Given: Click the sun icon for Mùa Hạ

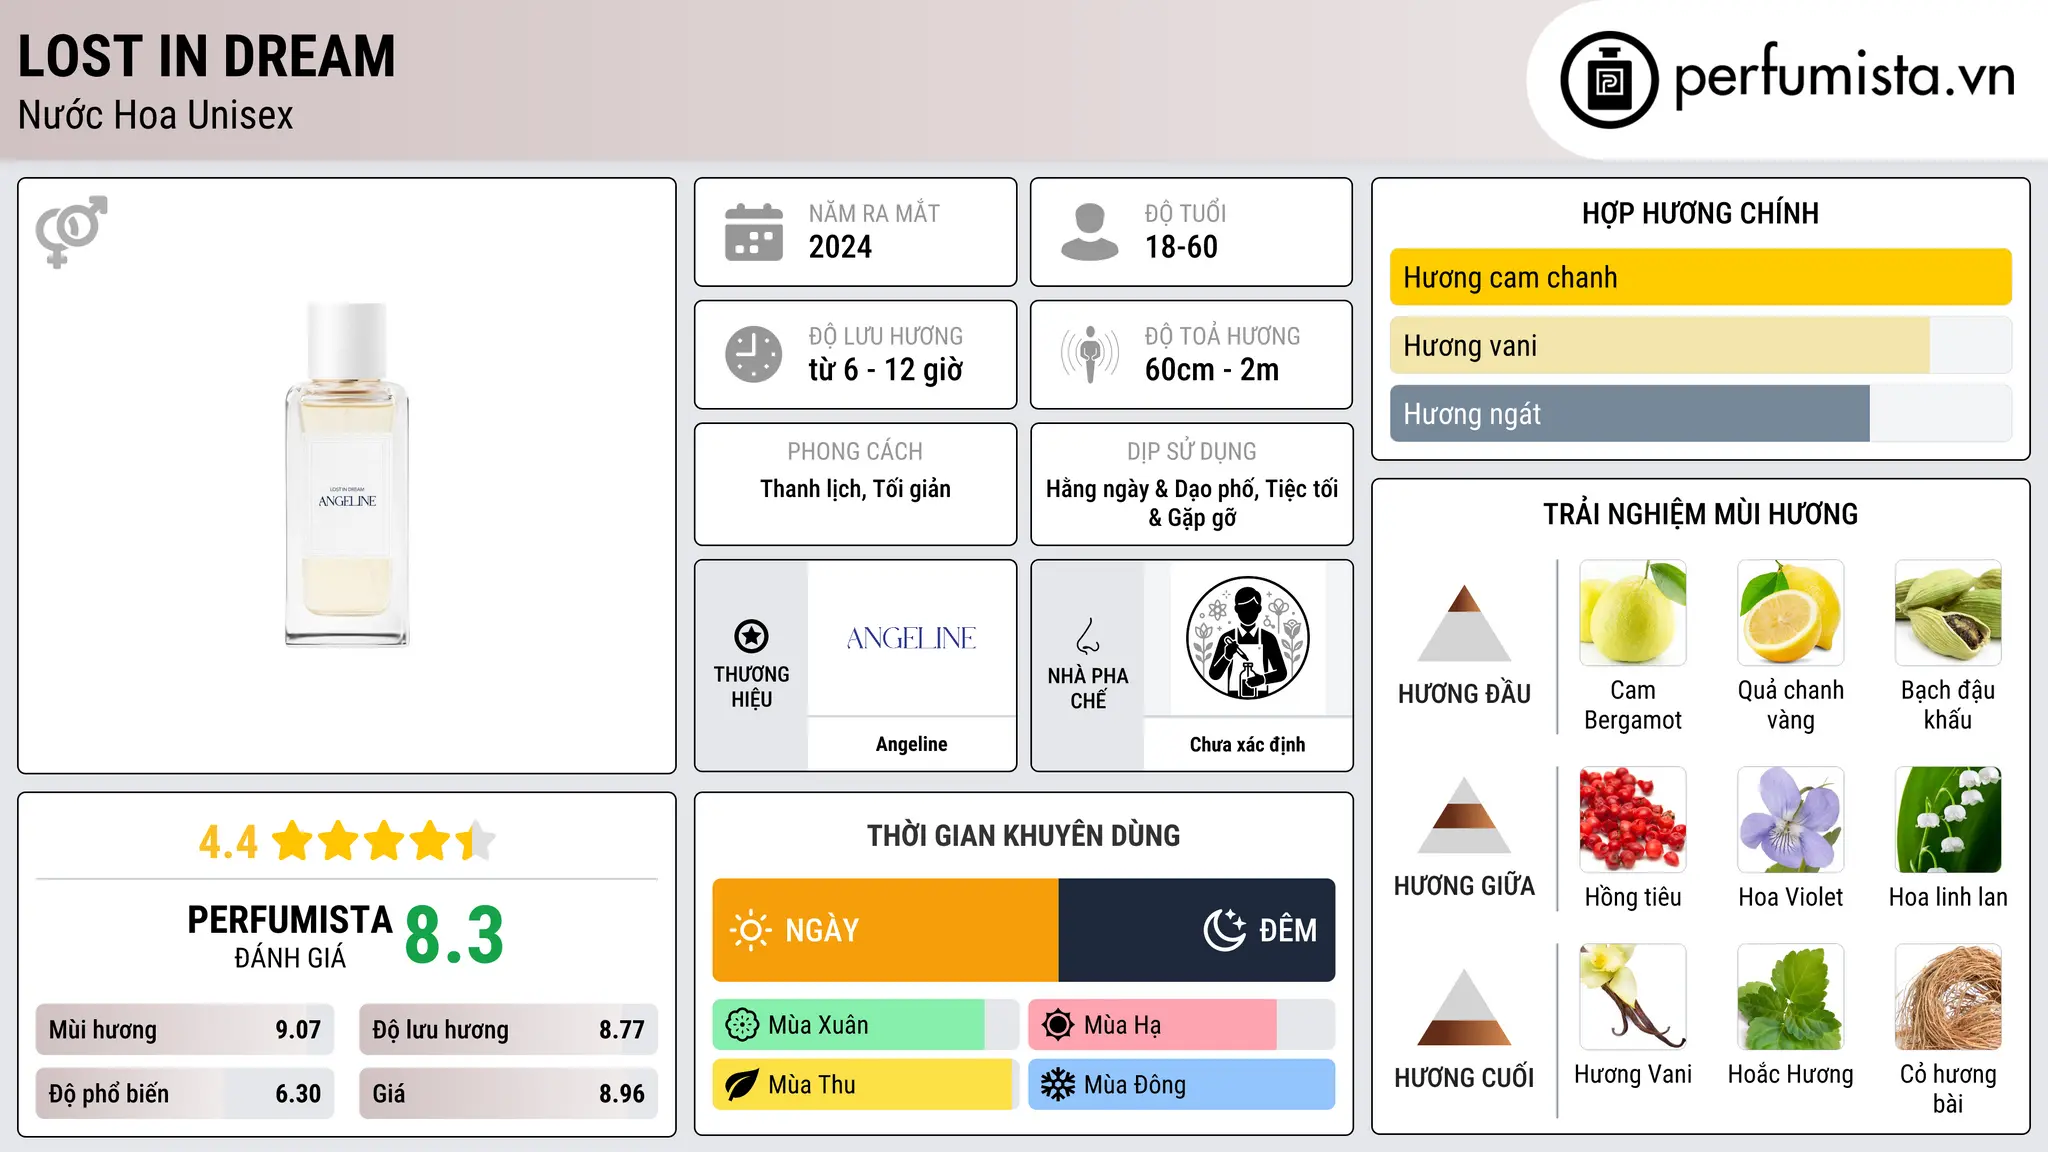Looking at the screenshot, I should pos(1058,1025).
